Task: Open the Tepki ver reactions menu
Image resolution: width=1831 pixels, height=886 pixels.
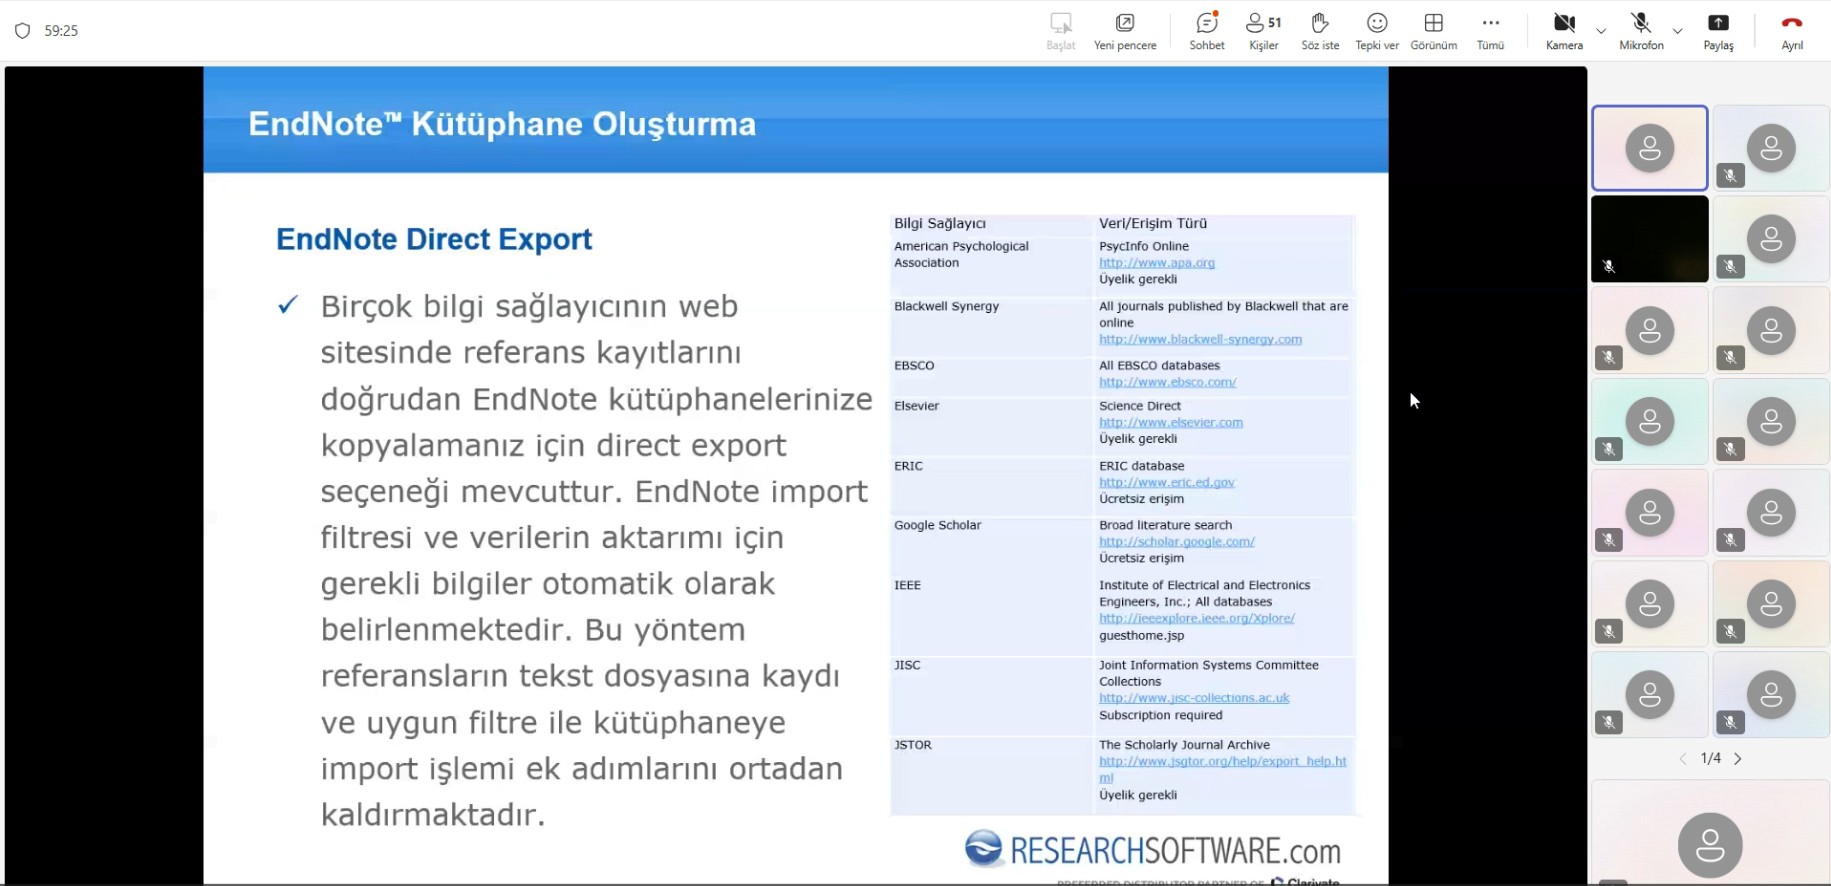Action: 1376,31
